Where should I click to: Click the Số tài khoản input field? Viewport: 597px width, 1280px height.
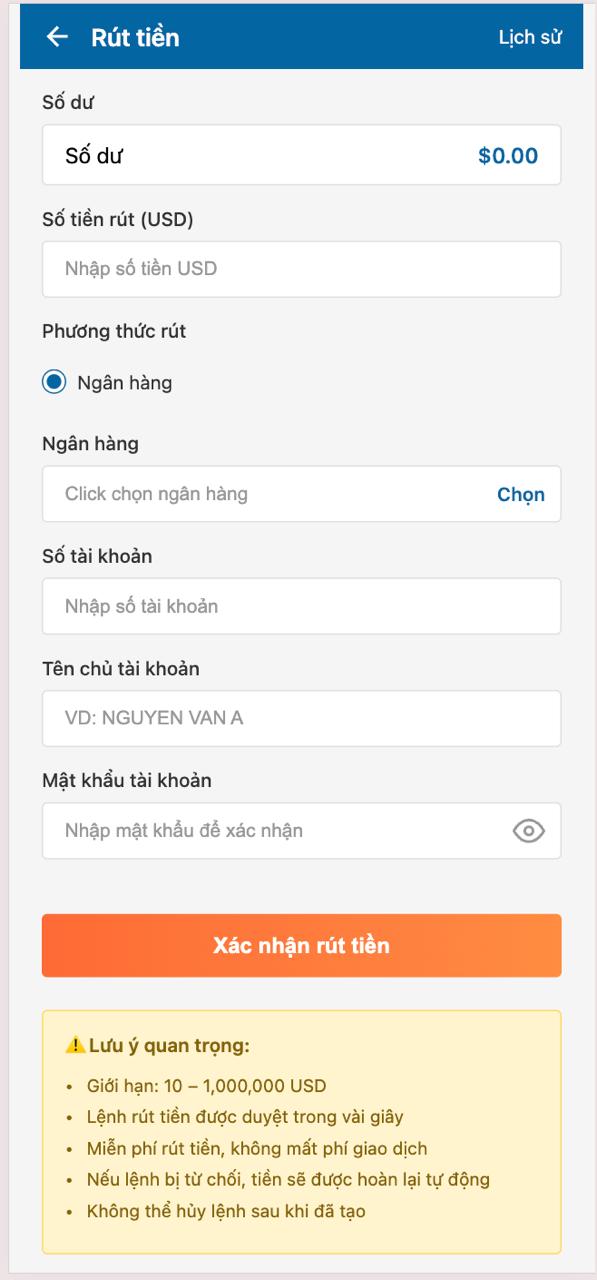[x=300, y=606]
